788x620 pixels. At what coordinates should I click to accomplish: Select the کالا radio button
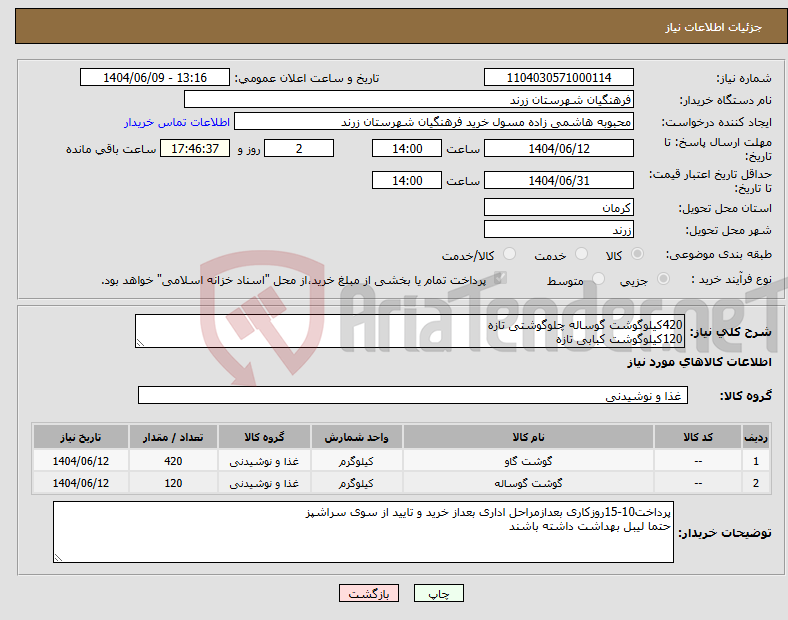(x=637, y=254)
